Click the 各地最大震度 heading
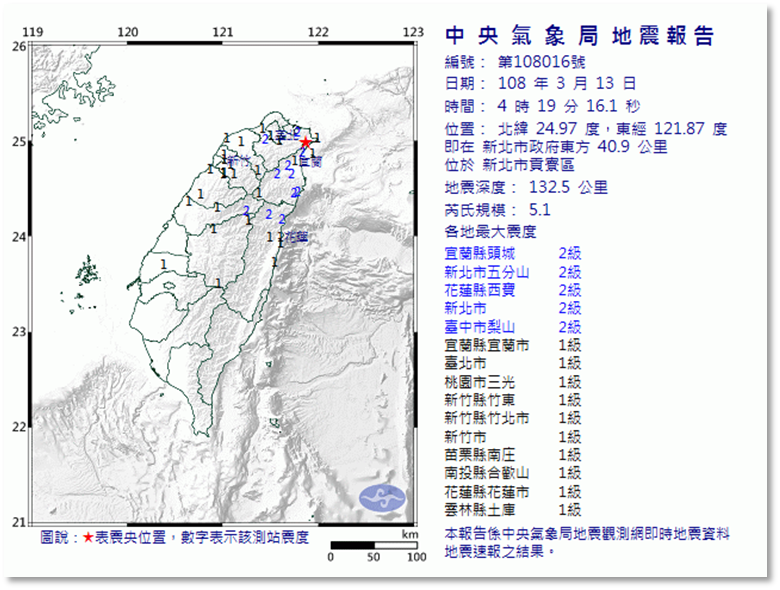This screenshot has width=780, height=590. tap(490, 232)
